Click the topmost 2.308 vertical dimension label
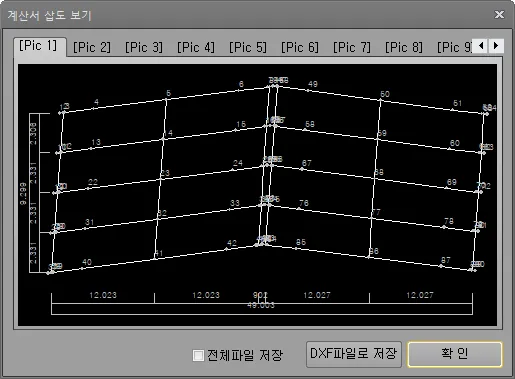The image size is (515, 379). point(34,133)
